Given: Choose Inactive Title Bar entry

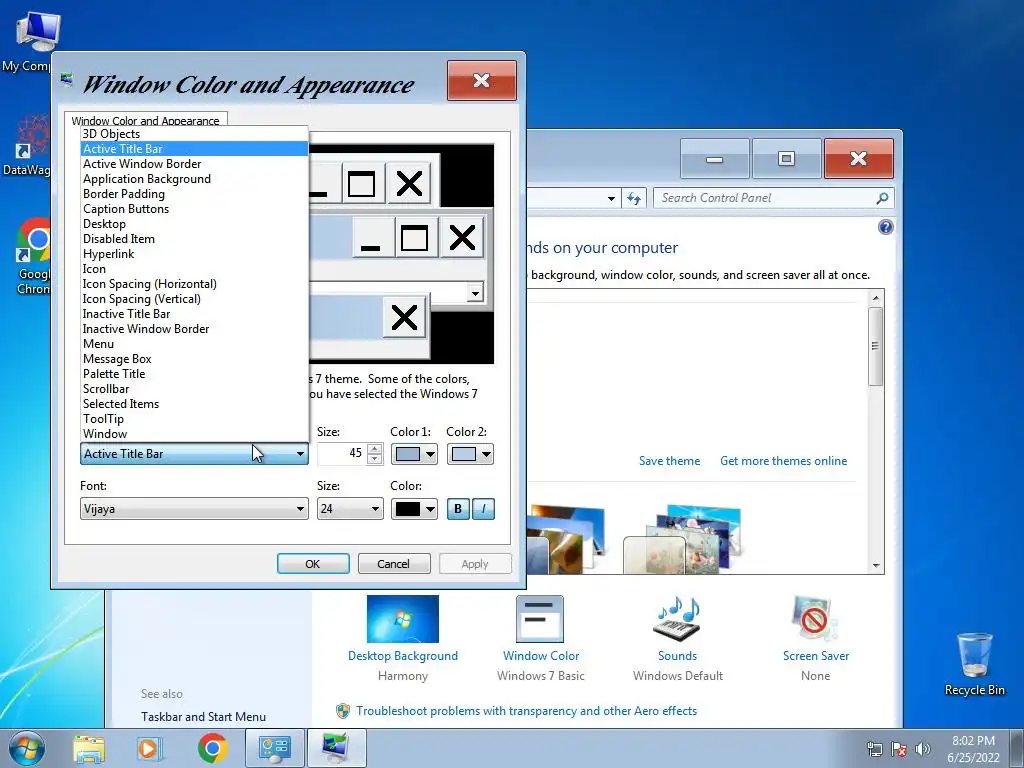Looking at the screenshot, I should point(194,314).
